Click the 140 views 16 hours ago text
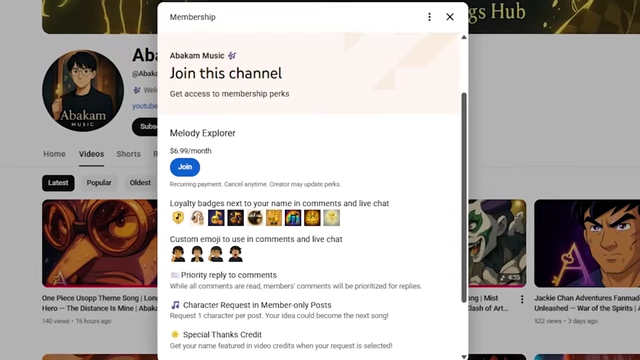Image resolution: width=640 pixels, height=360 pixels. 76,321
